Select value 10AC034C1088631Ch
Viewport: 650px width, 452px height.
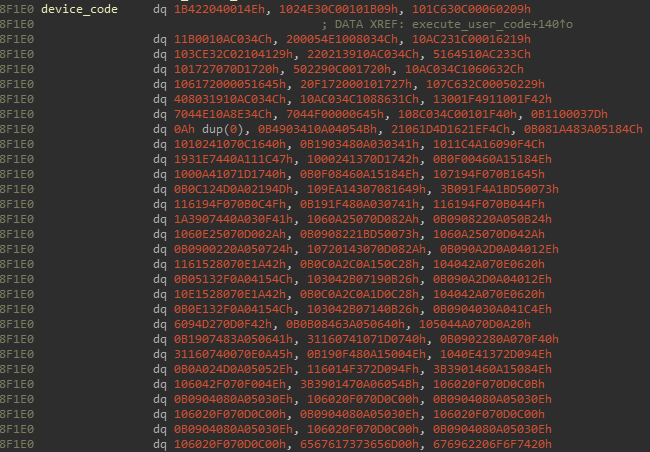point(359,99)
